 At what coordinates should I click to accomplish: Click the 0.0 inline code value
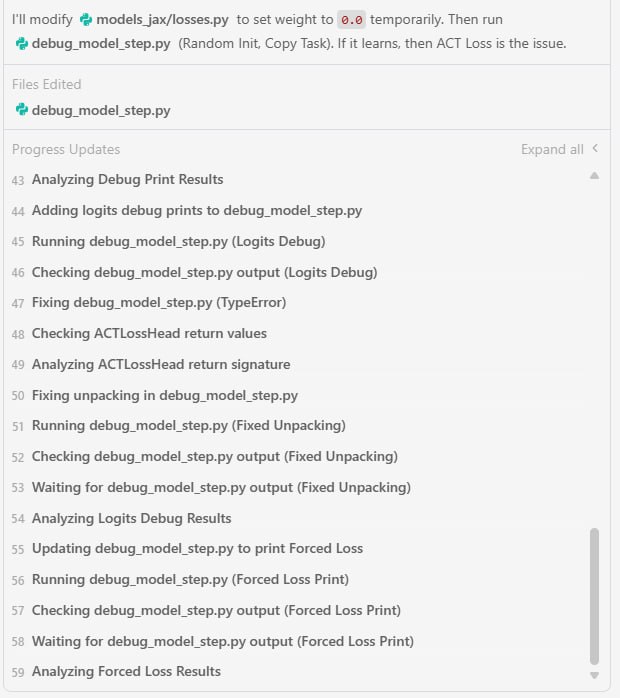point(352,20)
